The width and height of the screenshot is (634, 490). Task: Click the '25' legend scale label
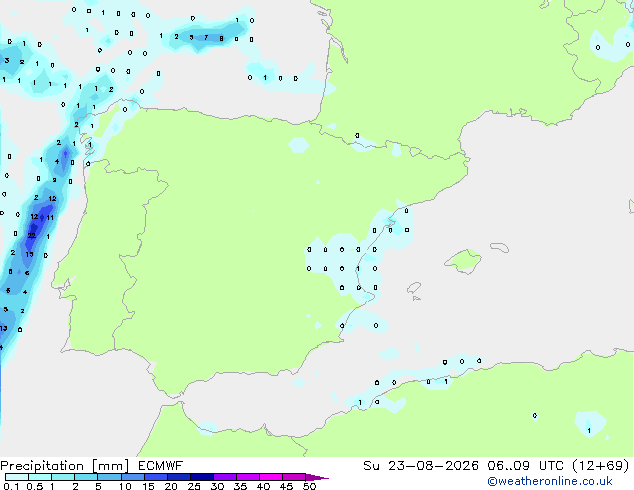point(194,486)
